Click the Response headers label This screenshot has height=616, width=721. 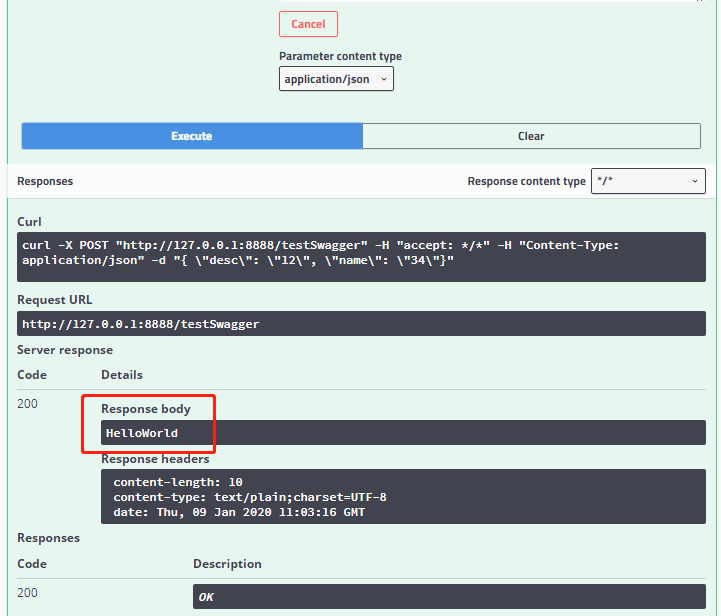pos(155,459)
